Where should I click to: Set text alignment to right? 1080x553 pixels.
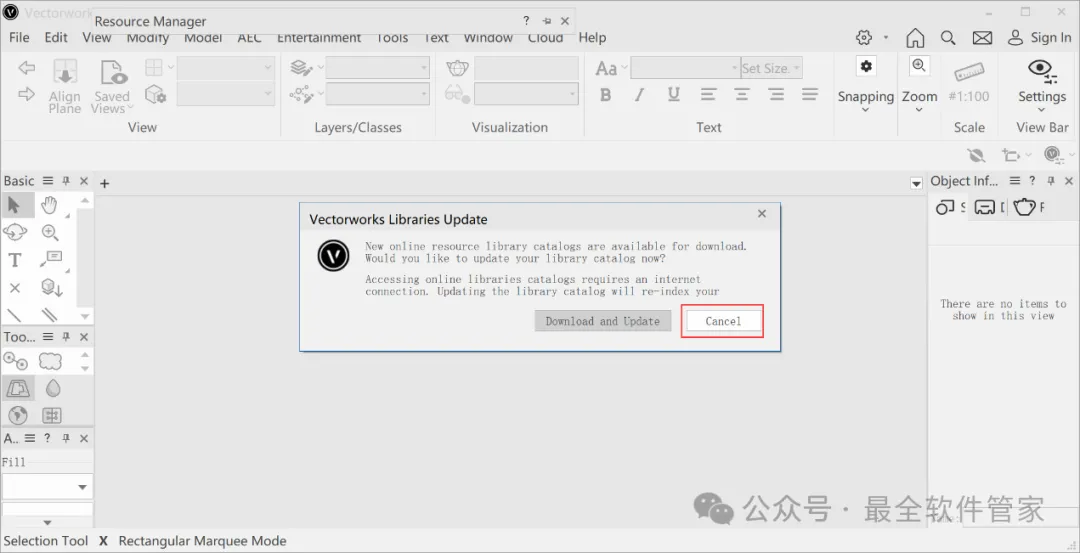click(776, 94)
